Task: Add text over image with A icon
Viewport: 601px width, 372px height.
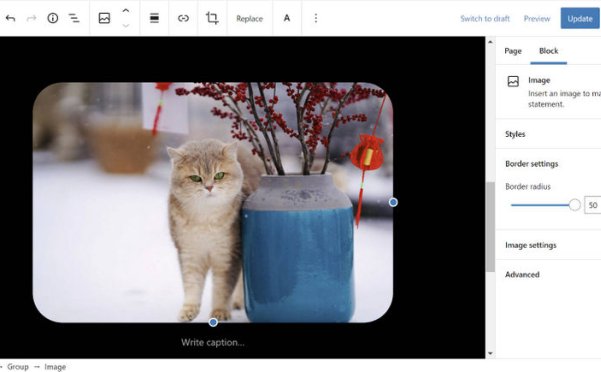Action: (x=287, y=18)
